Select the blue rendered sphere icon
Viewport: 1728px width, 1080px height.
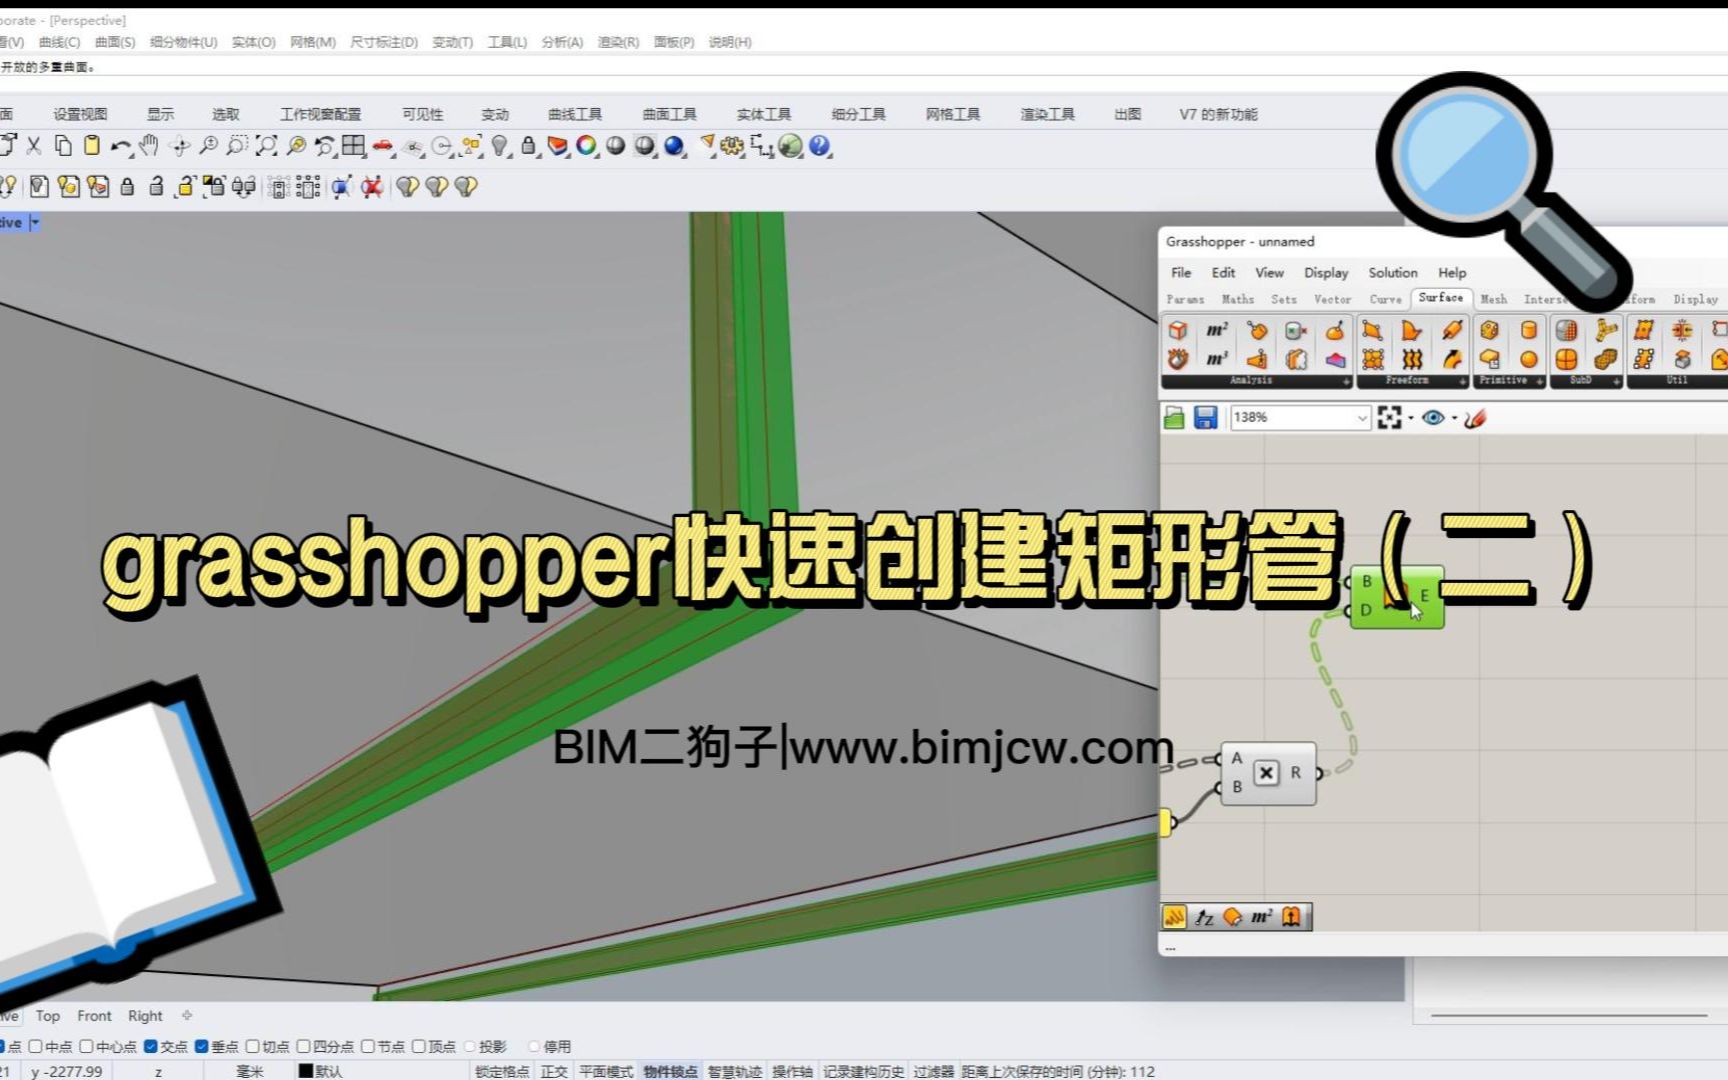(674, 146)
